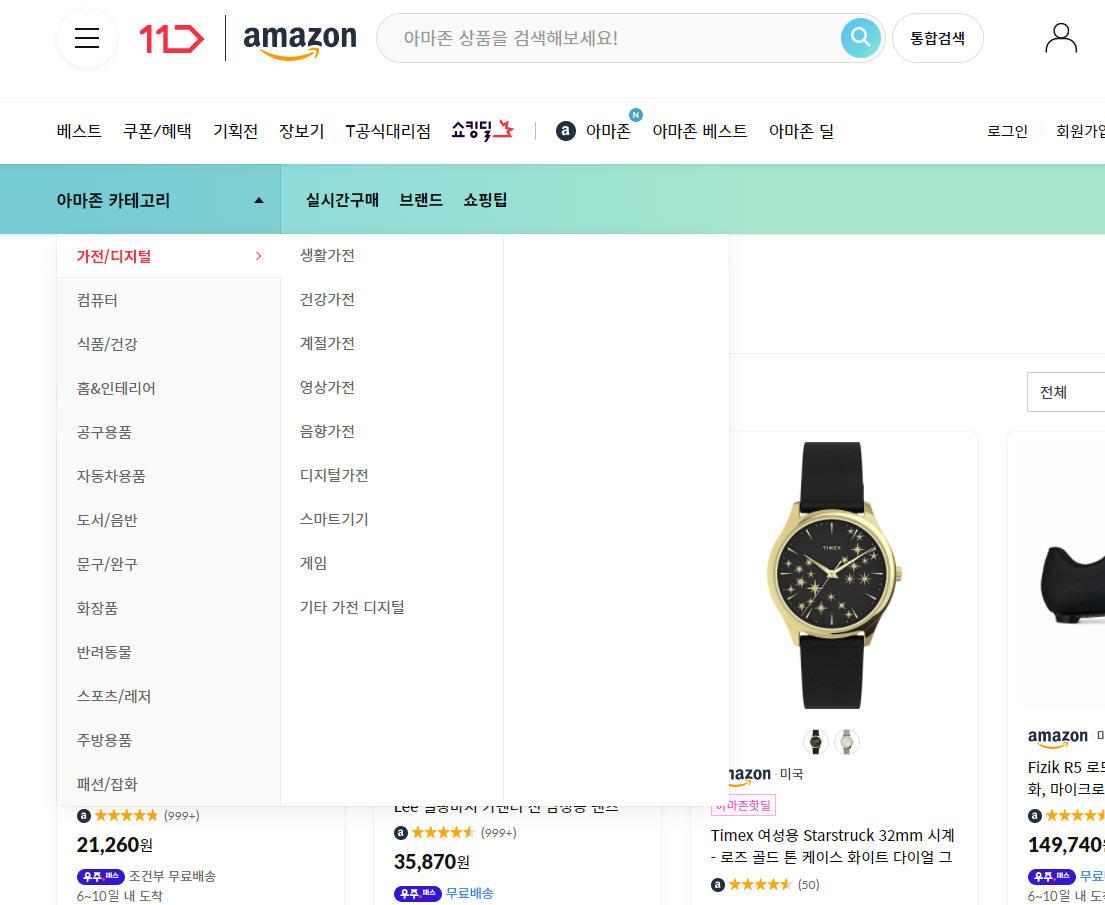The height and width of the screenshot is (905, 1105).
Task: Click the magnifier search icon
Action: point(860,38)
